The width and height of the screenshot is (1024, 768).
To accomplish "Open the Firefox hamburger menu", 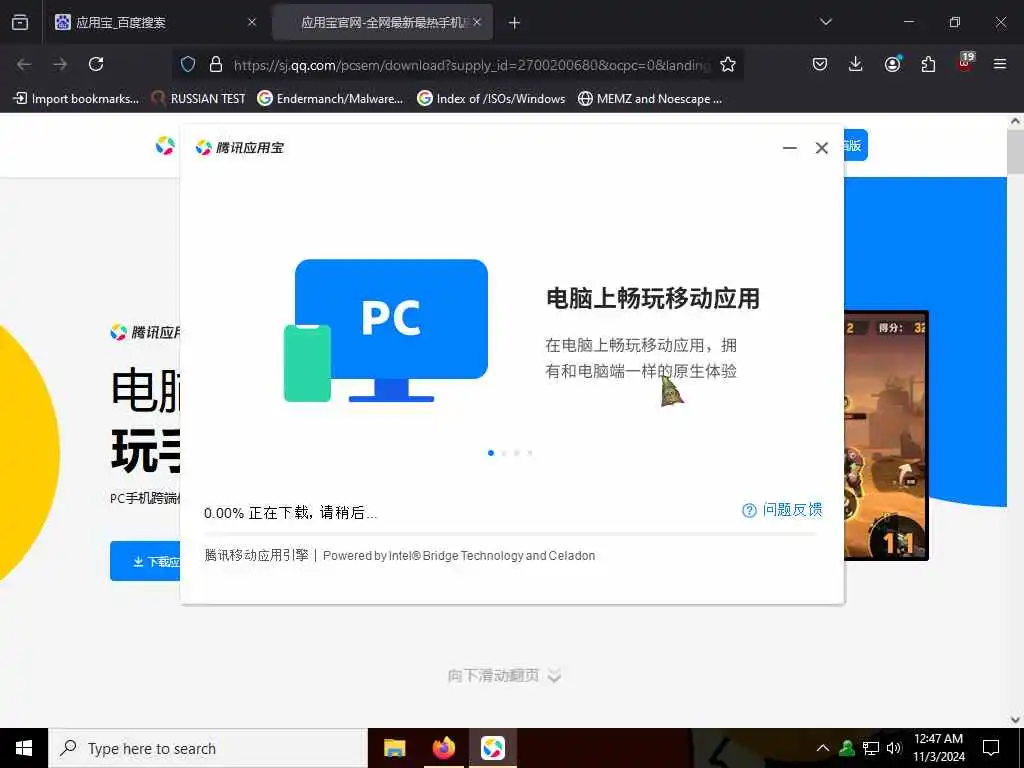I will click(999, 64).
